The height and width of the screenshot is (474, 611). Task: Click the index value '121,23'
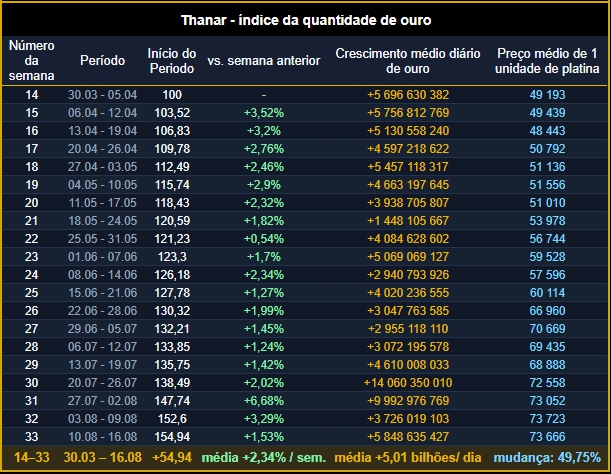[172, 239]
